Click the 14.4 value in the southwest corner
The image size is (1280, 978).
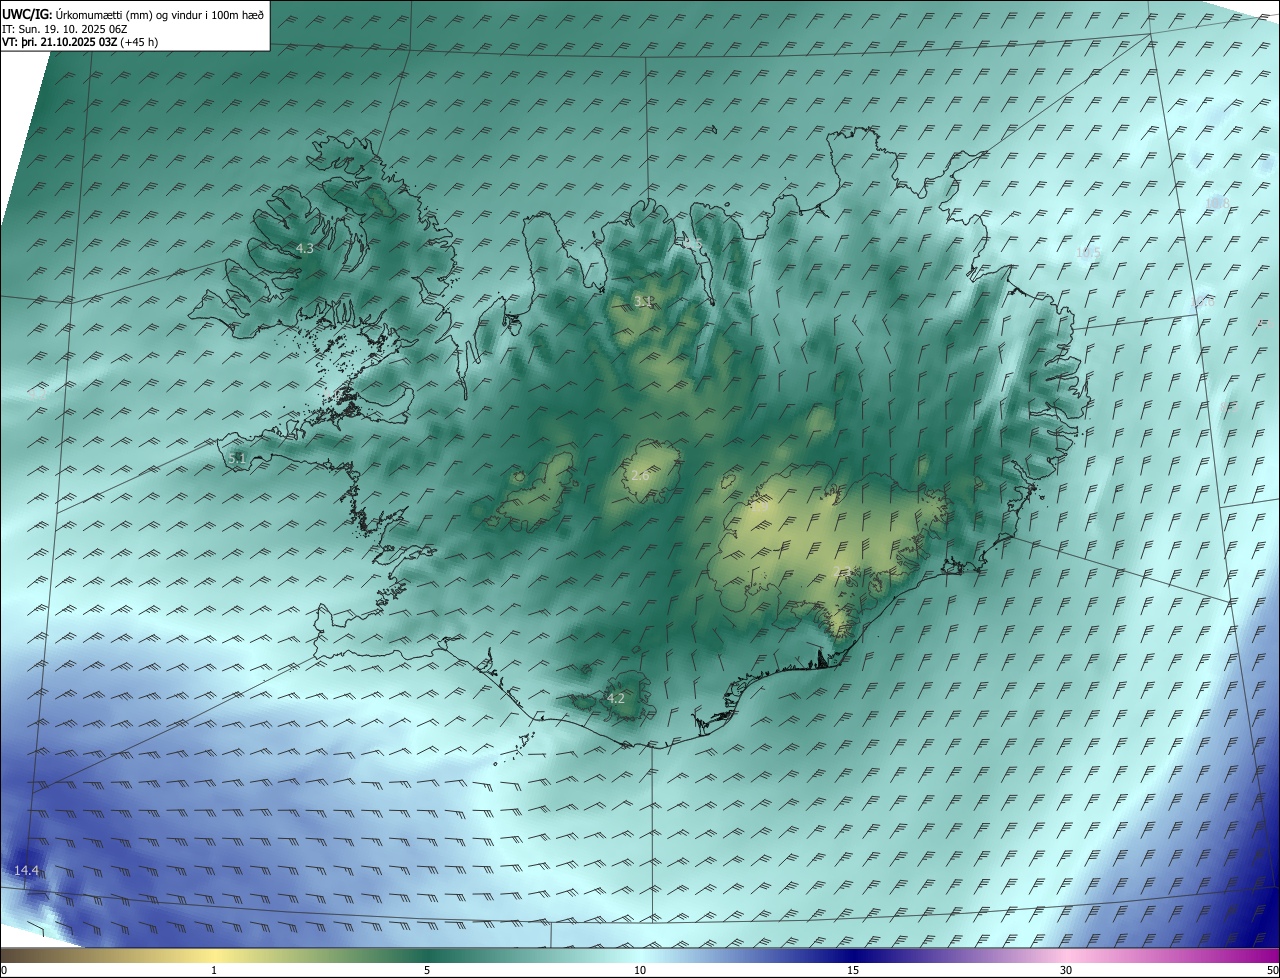tap(27, 871)
